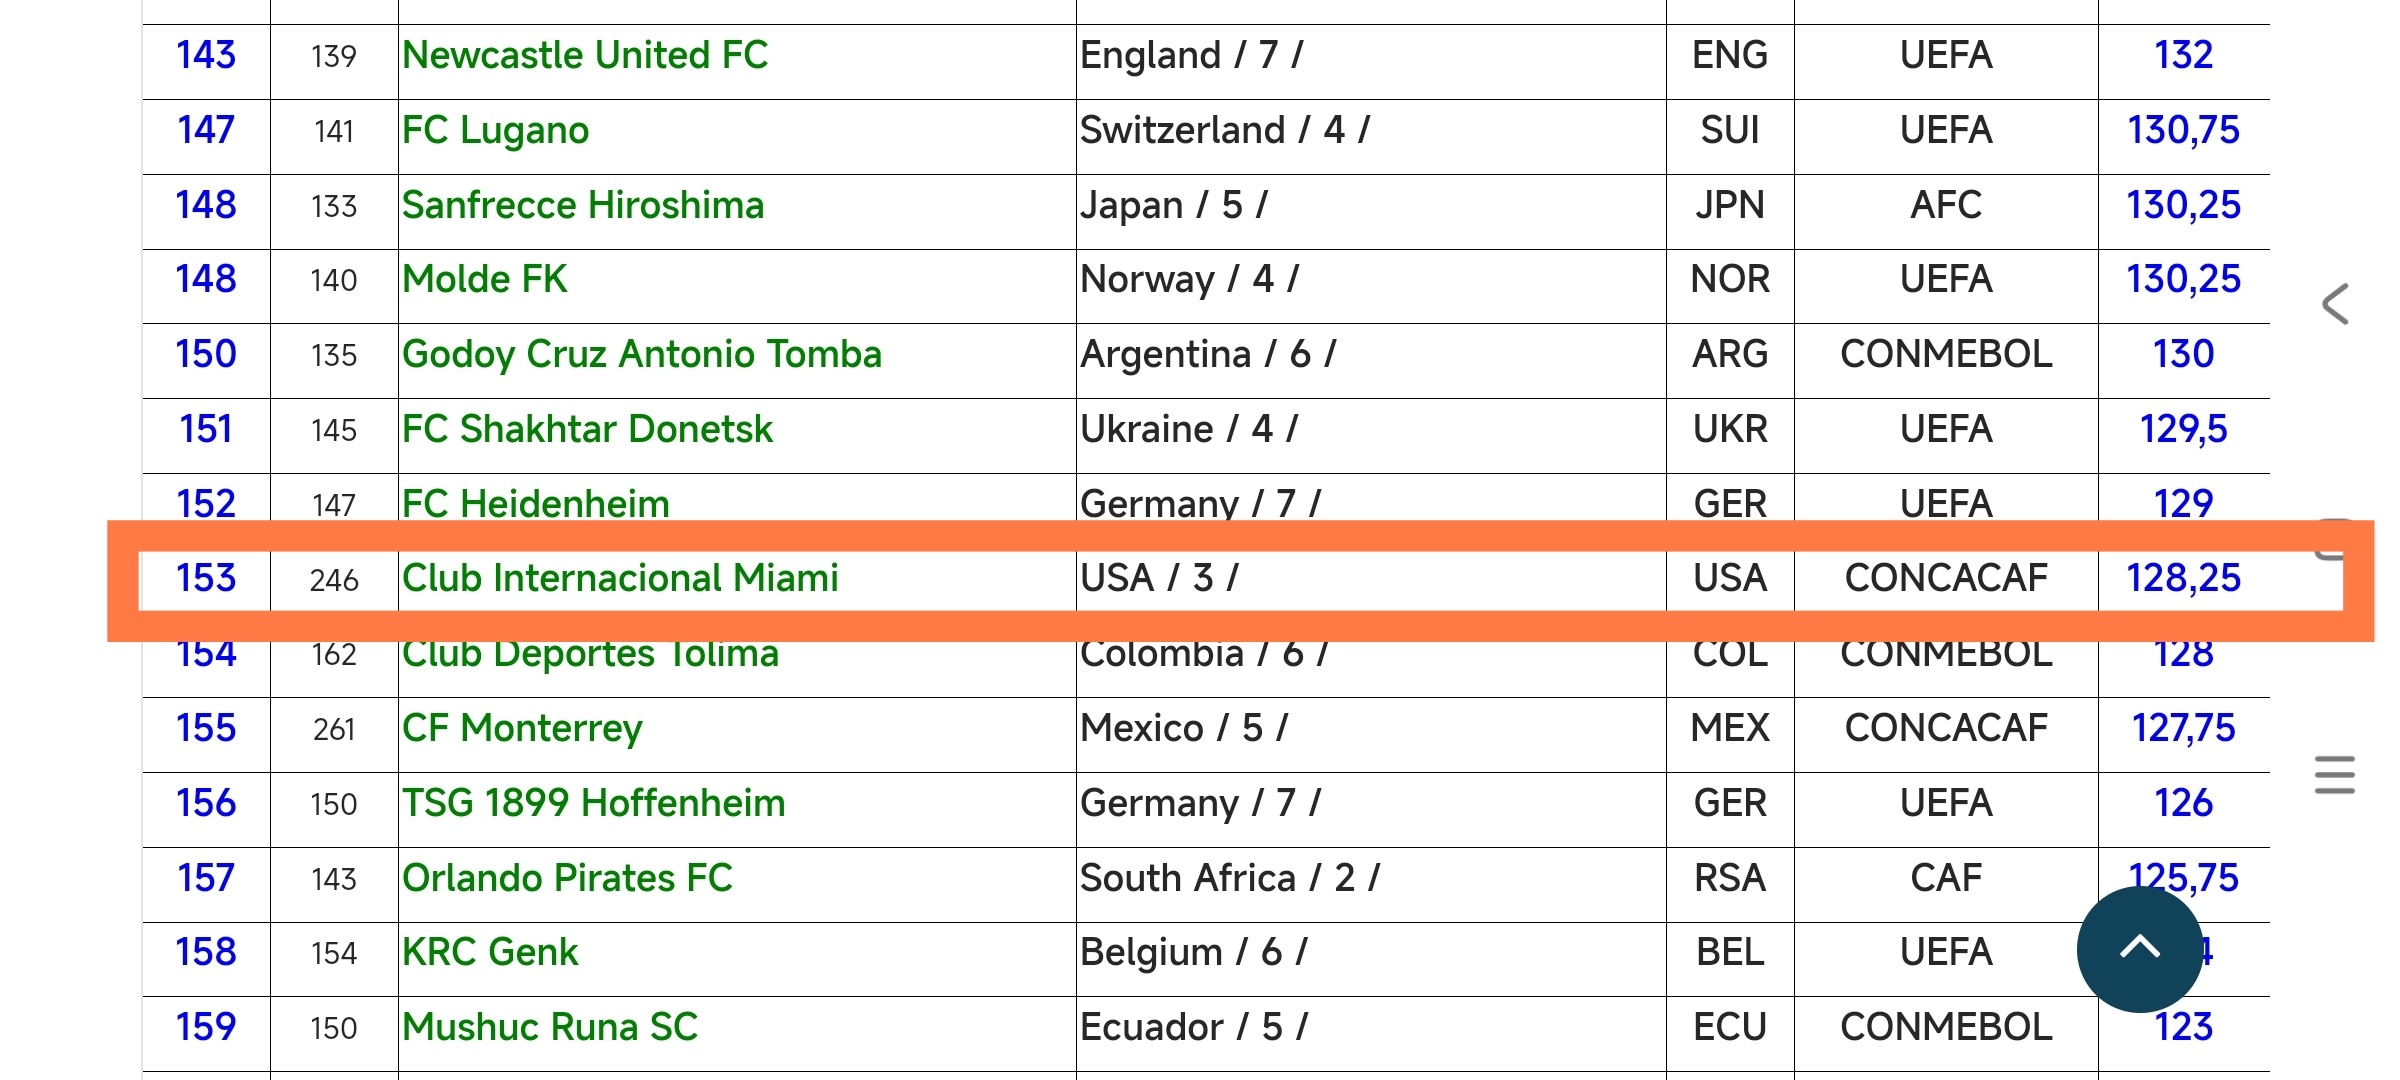The image size is (2400, 1080).
Task: Click rank 143 for Newcastle United
Action: pos(206,55)
